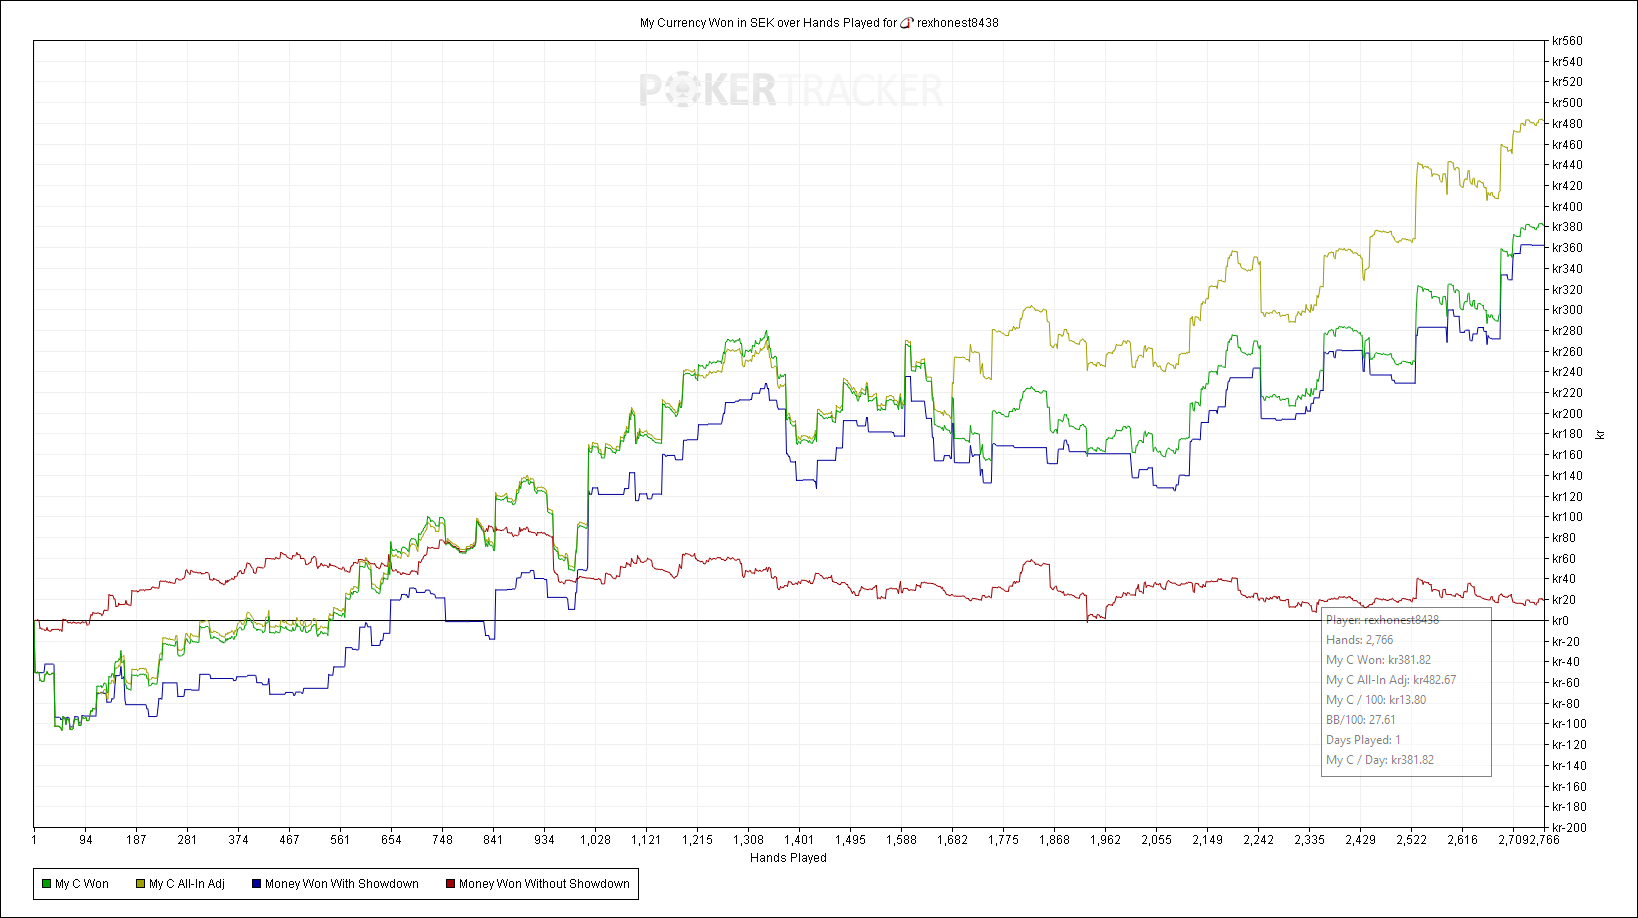
Task: Click the red Money Won Without Showdown swatch
Action: pos(450,884)
